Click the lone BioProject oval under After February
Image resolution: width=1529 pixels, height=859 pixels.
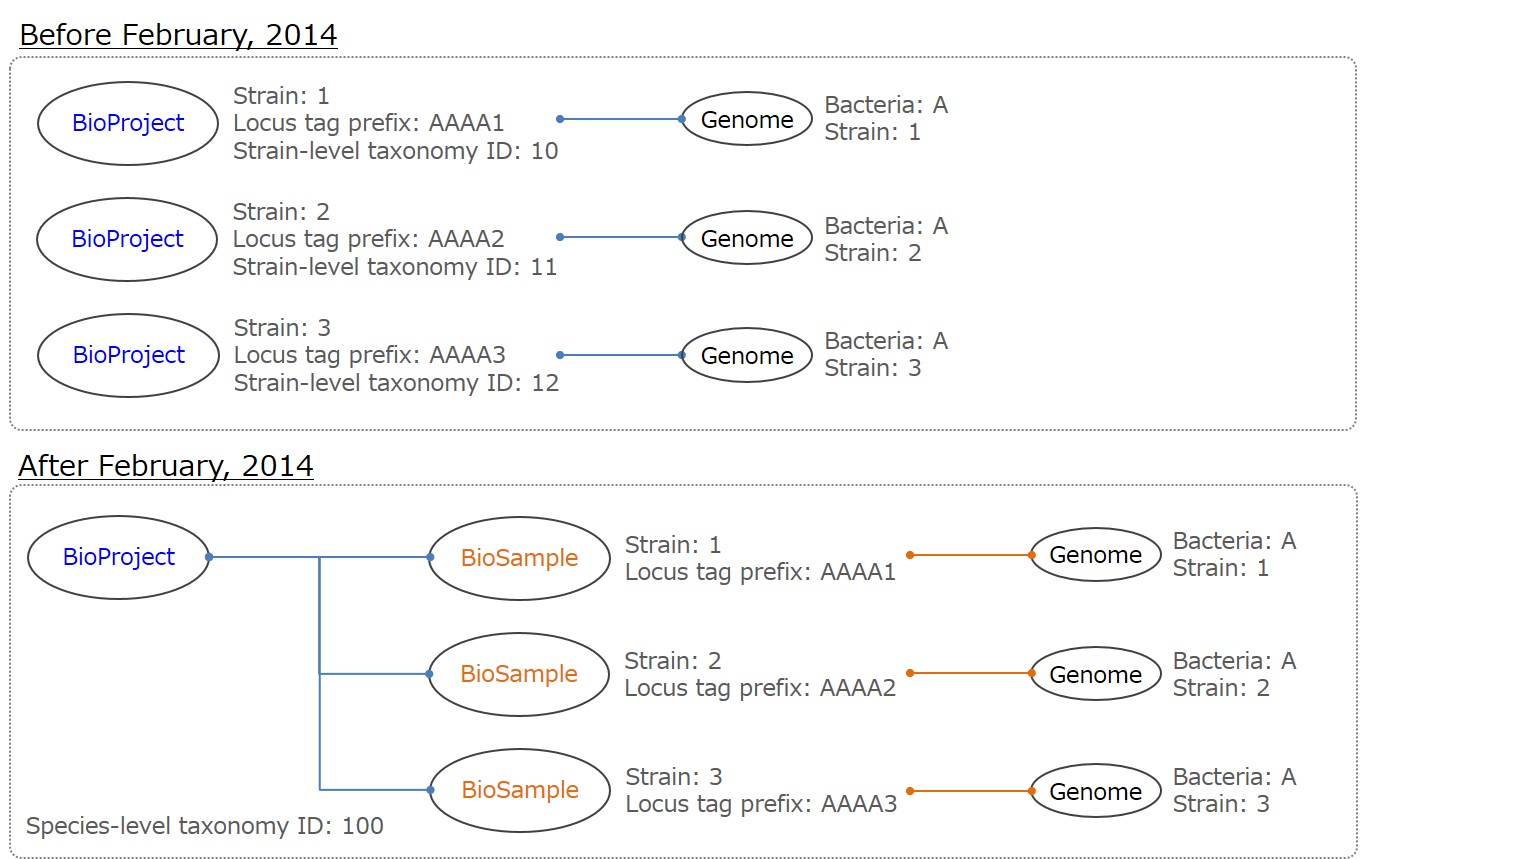[x=118, y=557]
